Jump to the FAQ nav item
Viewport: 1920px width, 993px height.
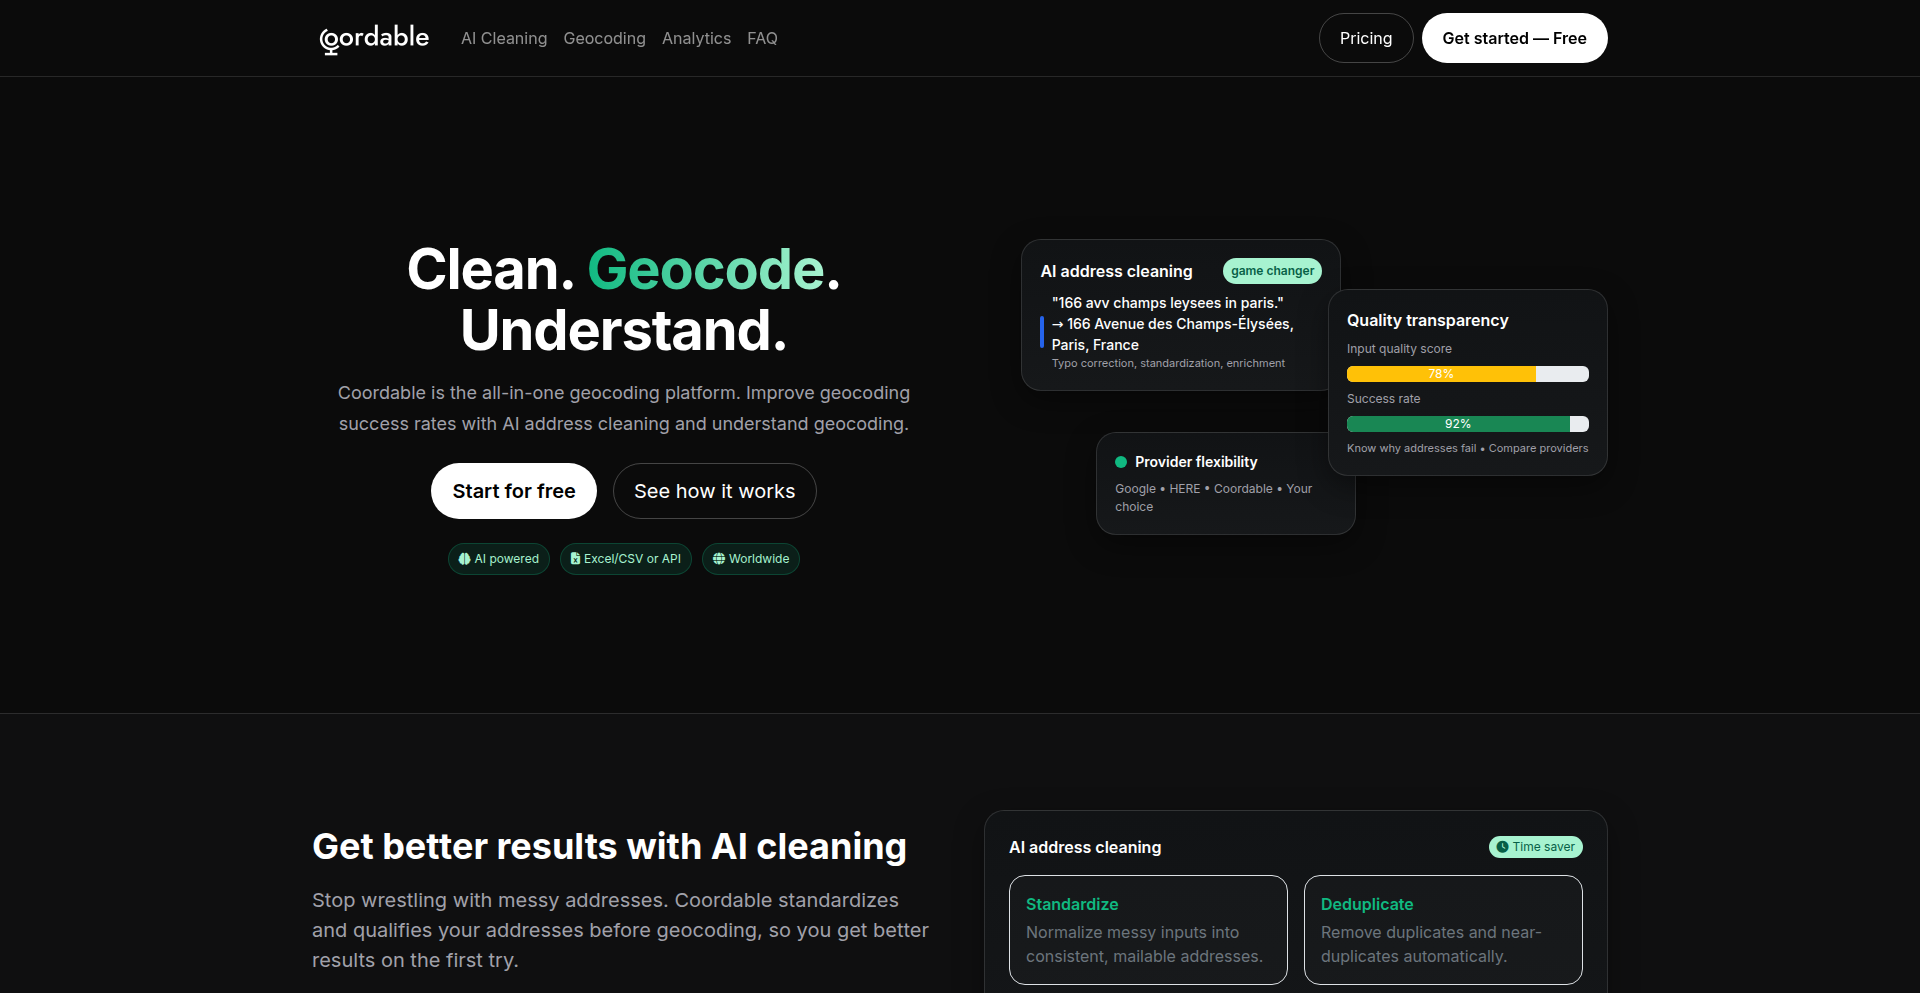(x=762, y=38)
